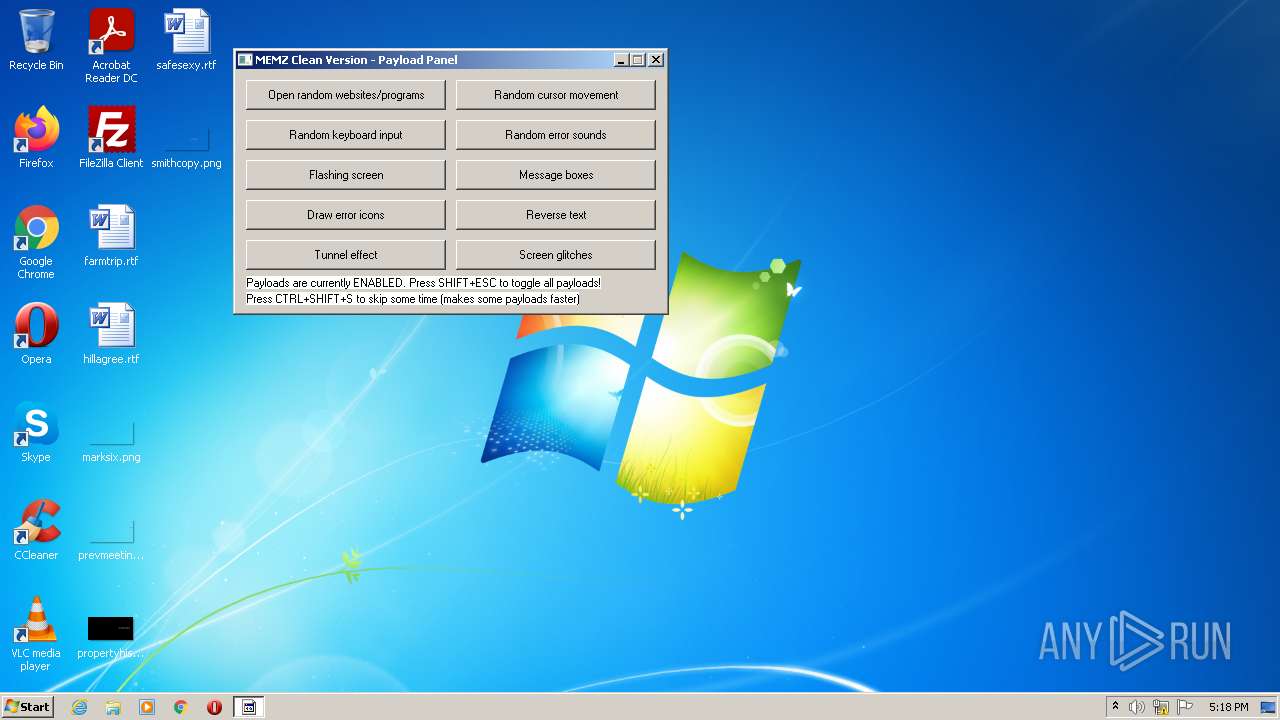Open Skype desktop shortcut
Viewport: 1280px width, 720px height.
(36, 432)
